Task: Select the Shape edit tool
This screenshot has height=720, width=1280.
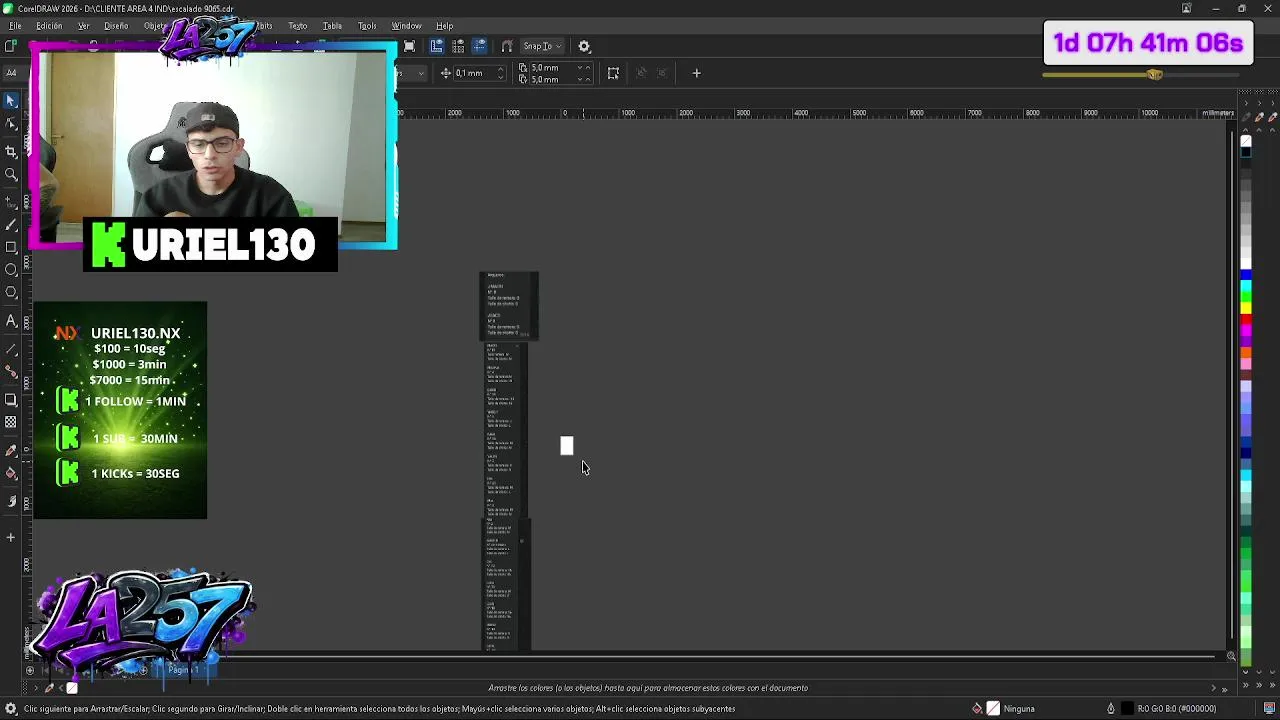Action: (11, 124)
